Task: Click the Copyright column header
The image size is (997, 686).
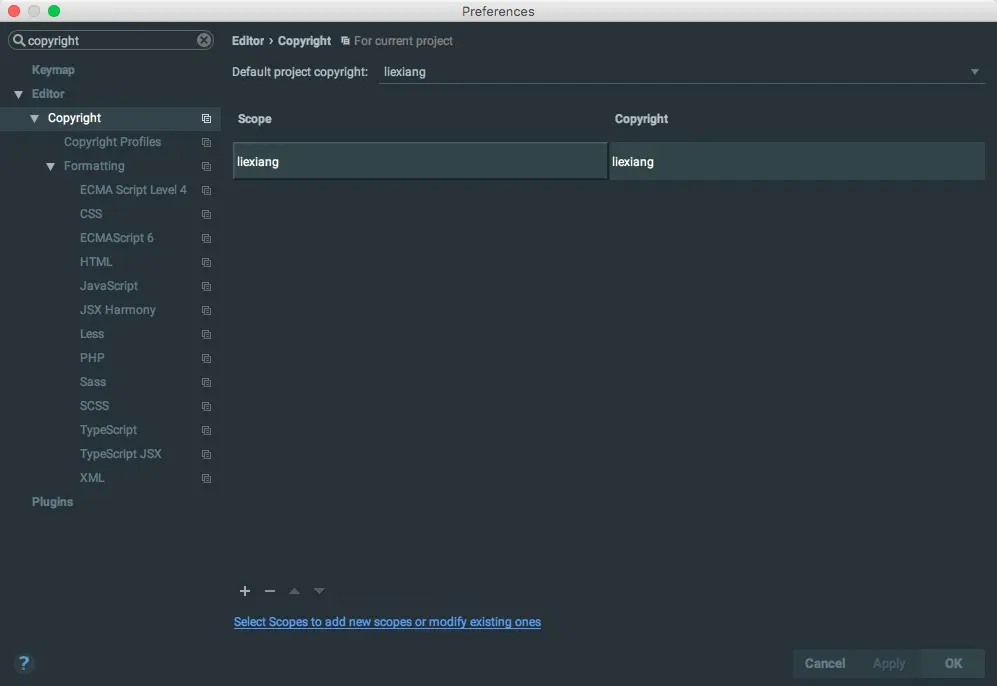Action: [641, 119]
